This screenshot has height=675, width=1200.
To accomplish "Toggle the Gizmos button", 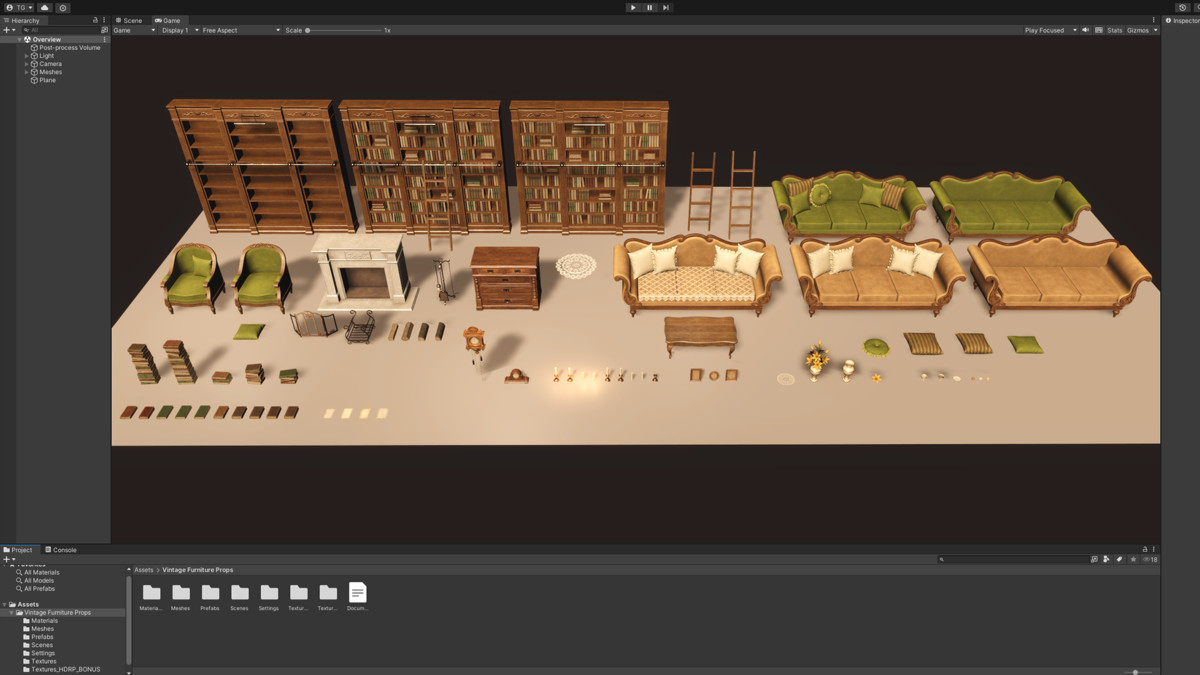I will (1138, 30).
